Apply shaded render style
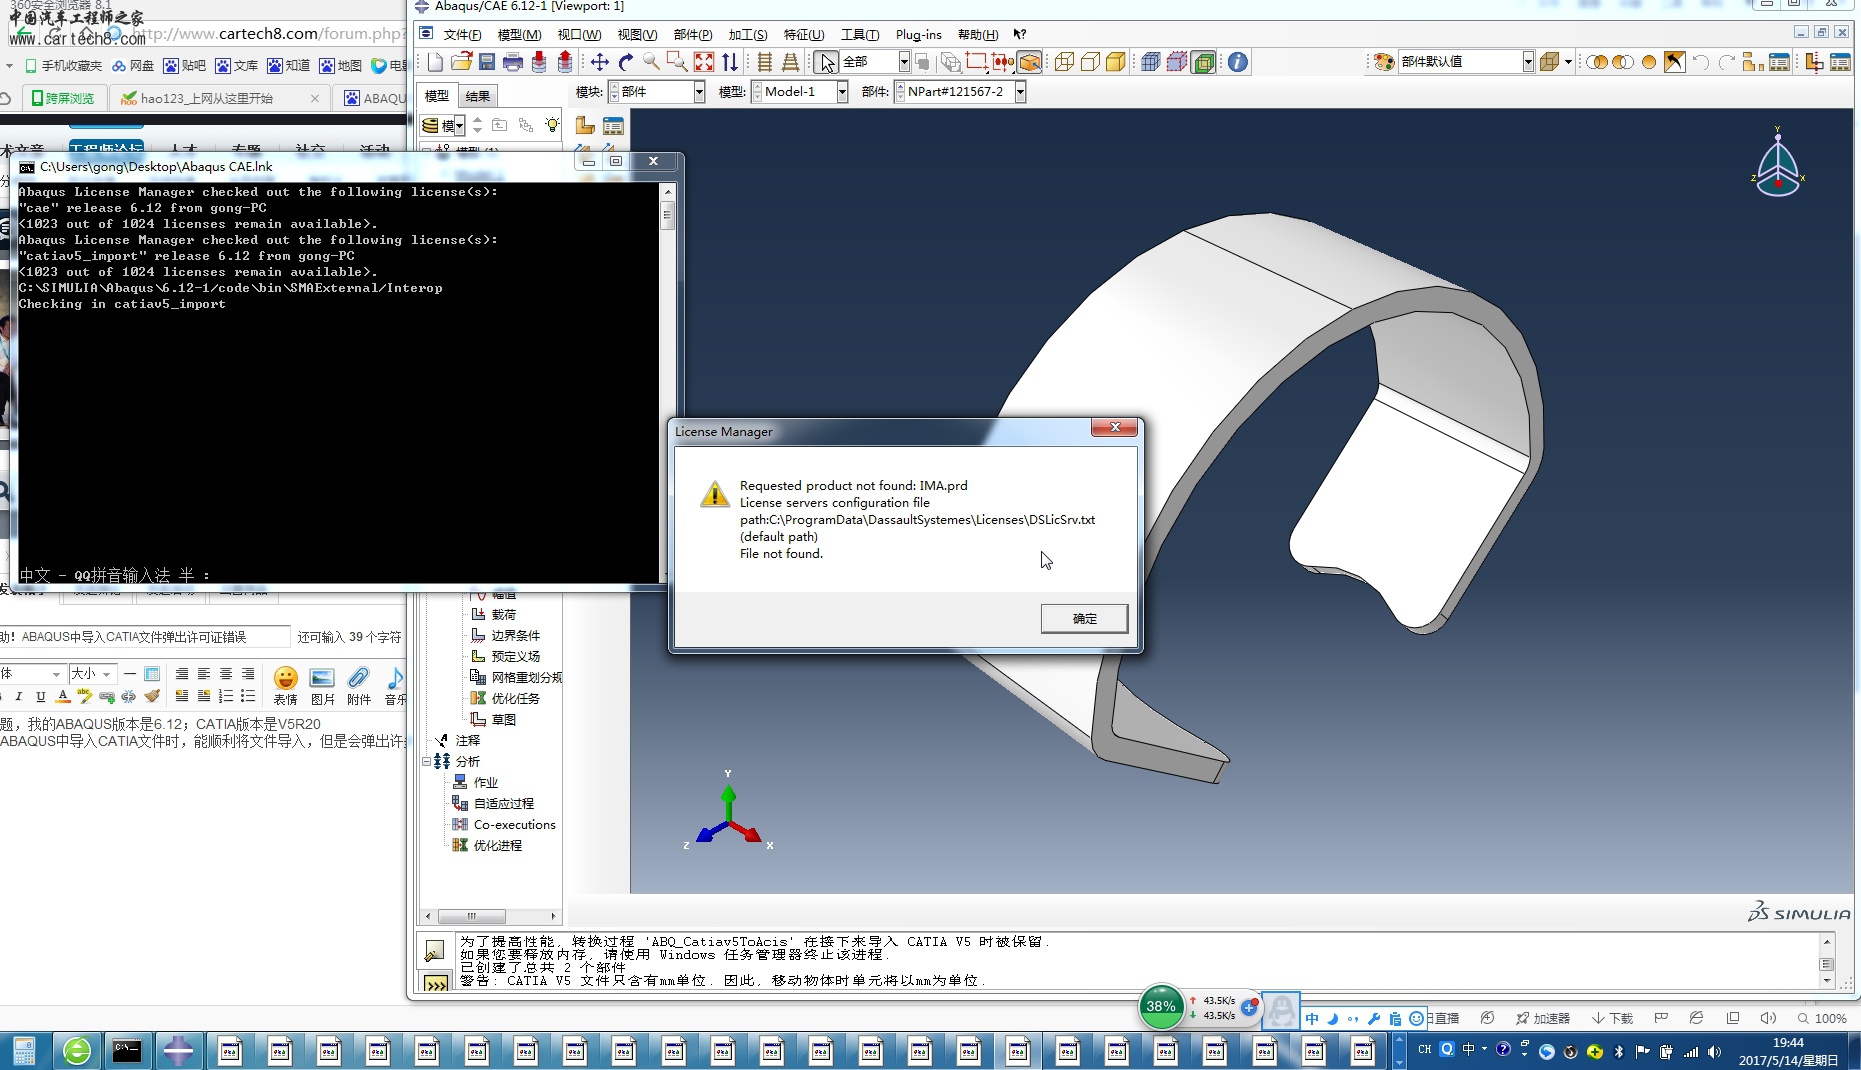This screenshot has width=1861, height=1070. point(1116,62)
